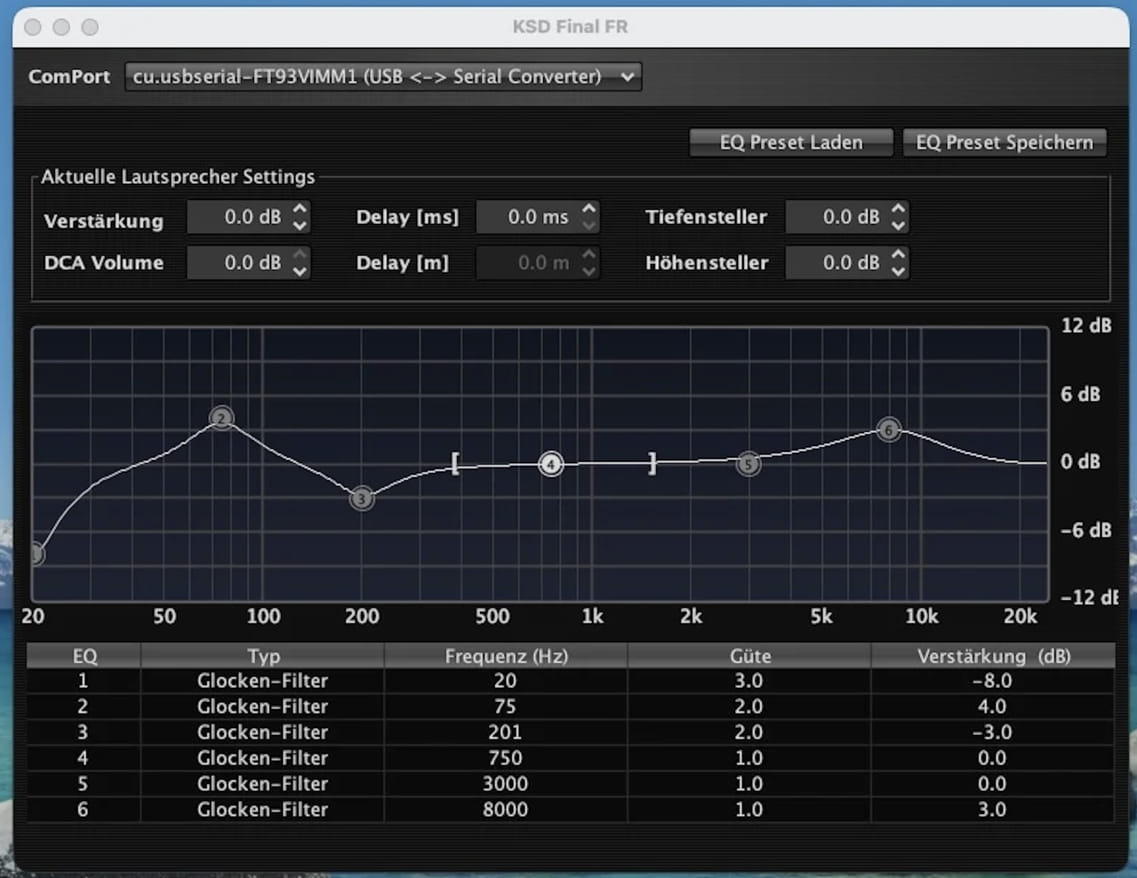Select EQ node 2 on the graph
The height and width of the screenshot is (878, 1137).
pyautogui.click(x=222, y=418)
